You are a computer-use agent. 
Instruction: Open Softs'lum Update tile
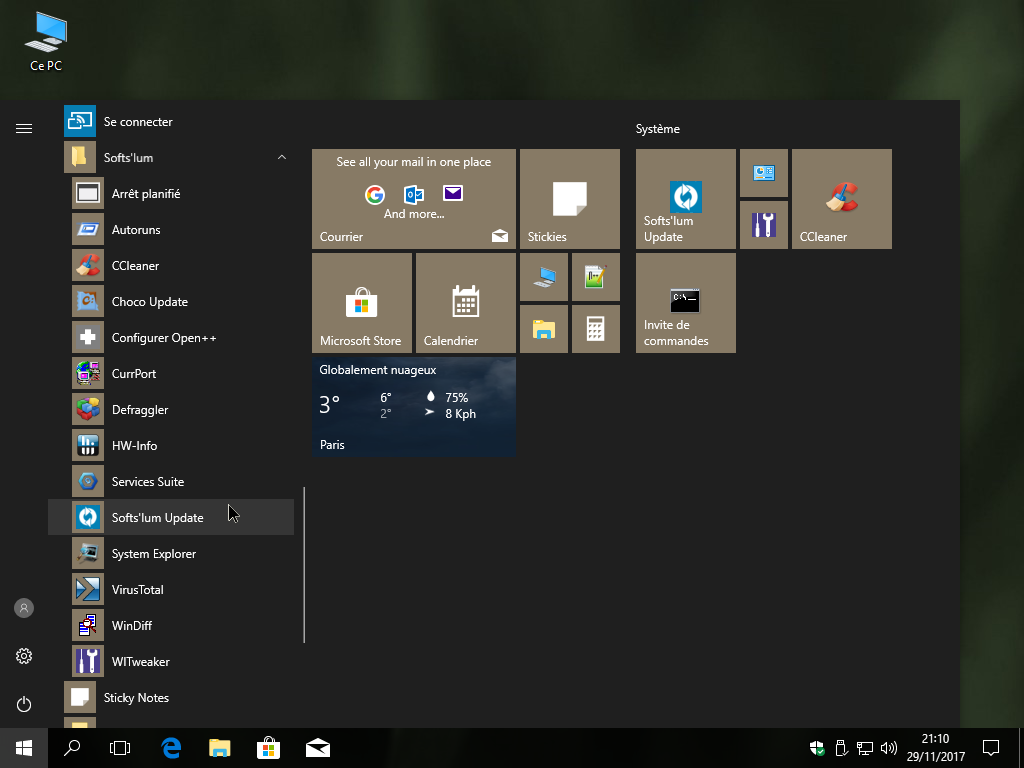(686, 199)
